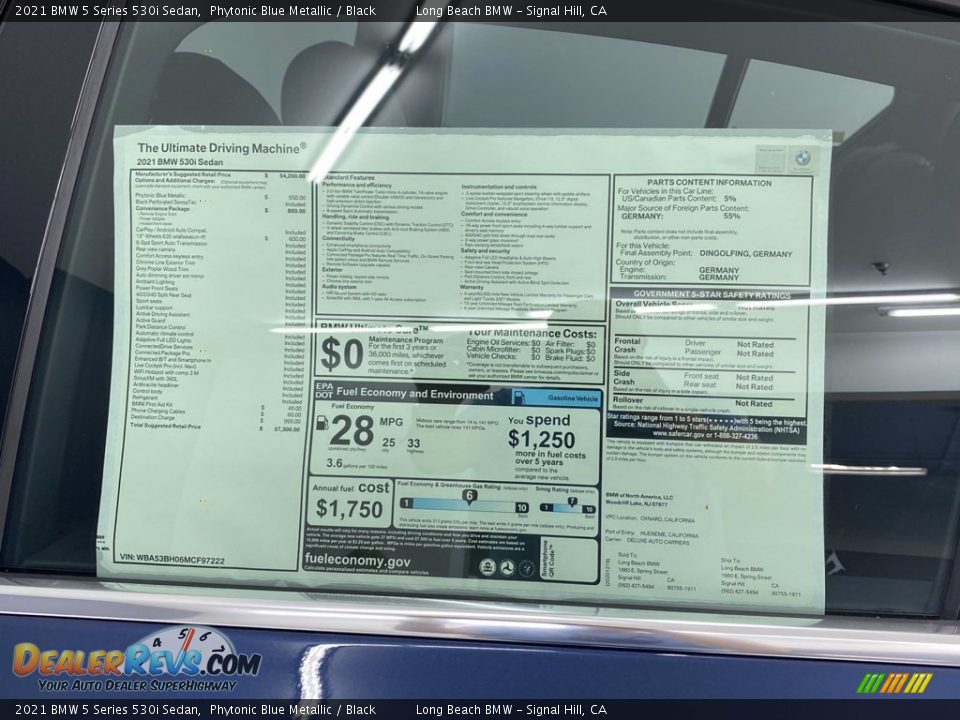Click the Comfort and convenience subheading
Viewport: 960px width, 720px height.
(494, 214)
